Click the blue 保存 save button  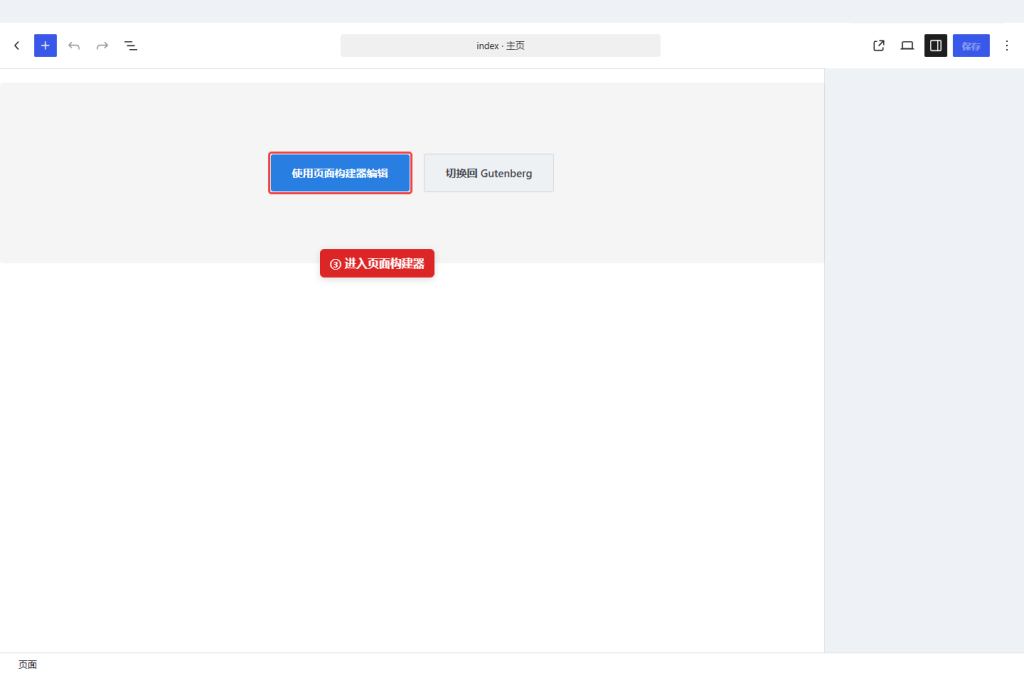pyautogui.click(x=971, y=46)
